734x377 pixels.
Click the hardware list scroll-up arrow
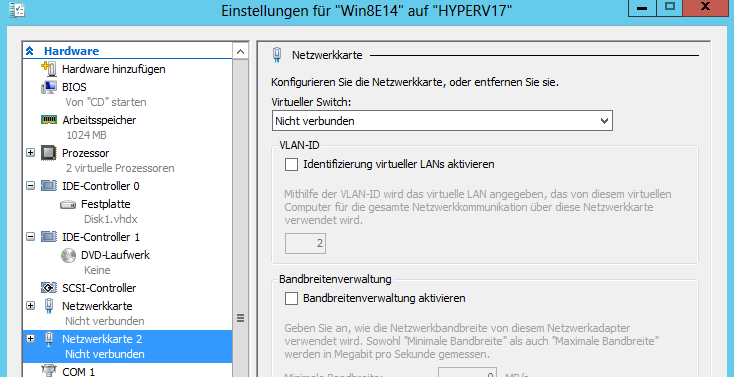(x=240, y=51)
